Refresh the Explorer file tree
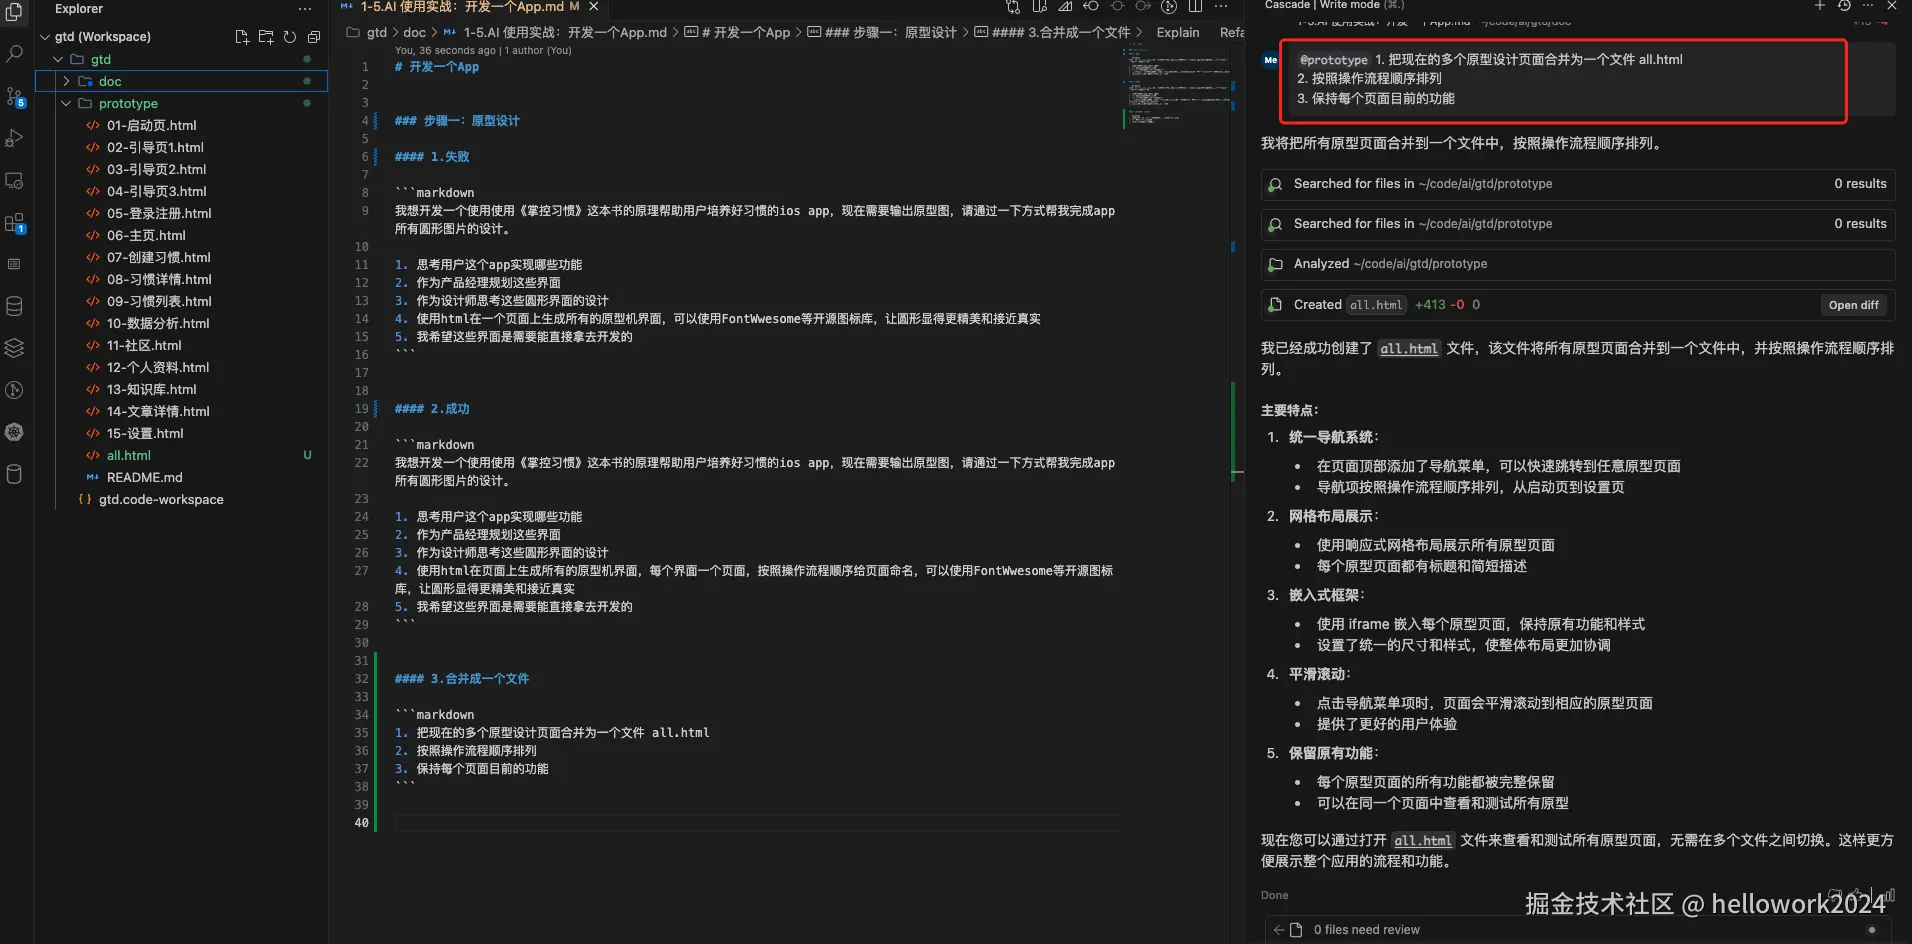 [290, 37]
